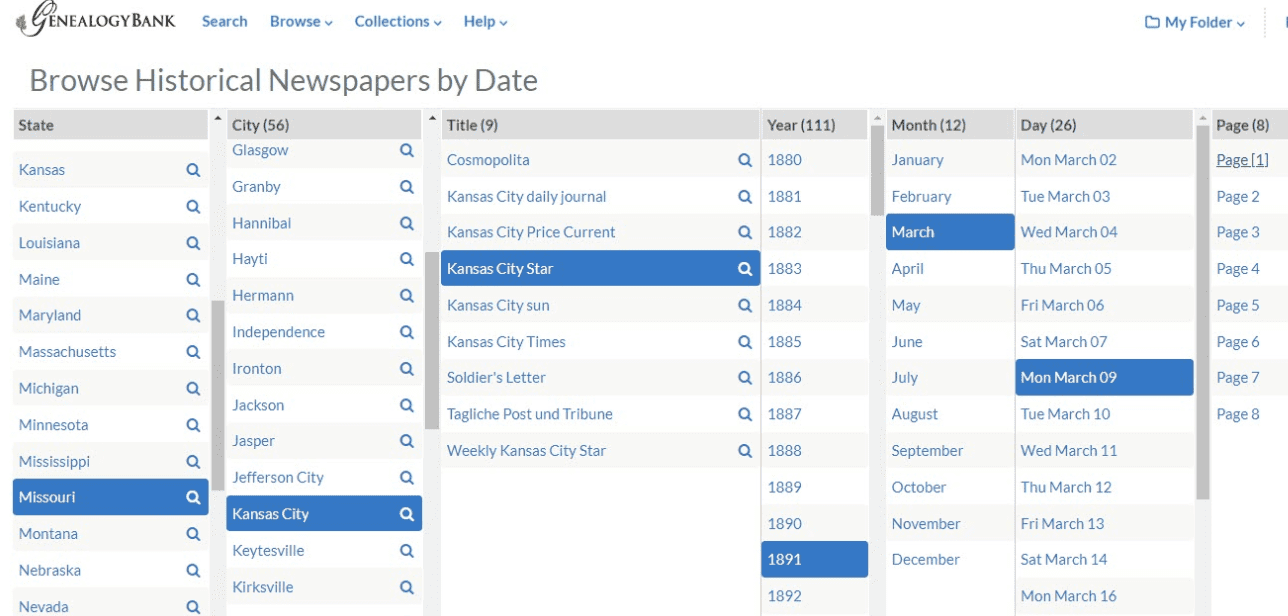Click the search icon next to Kansas

click(193, 170)
